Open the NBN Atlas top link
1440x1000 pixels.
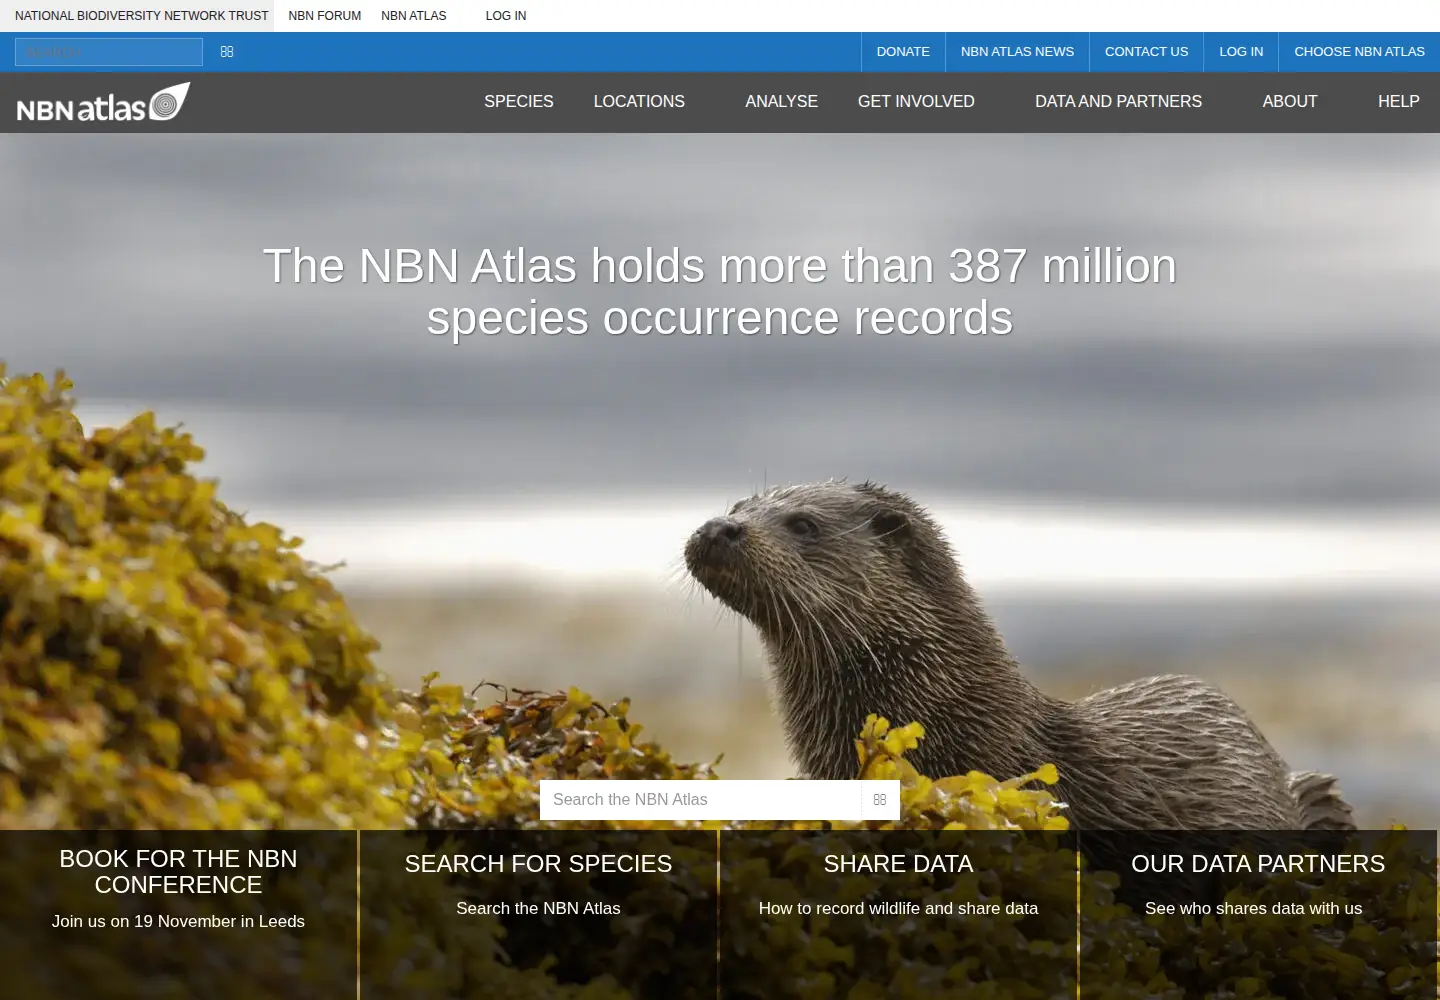414,16
